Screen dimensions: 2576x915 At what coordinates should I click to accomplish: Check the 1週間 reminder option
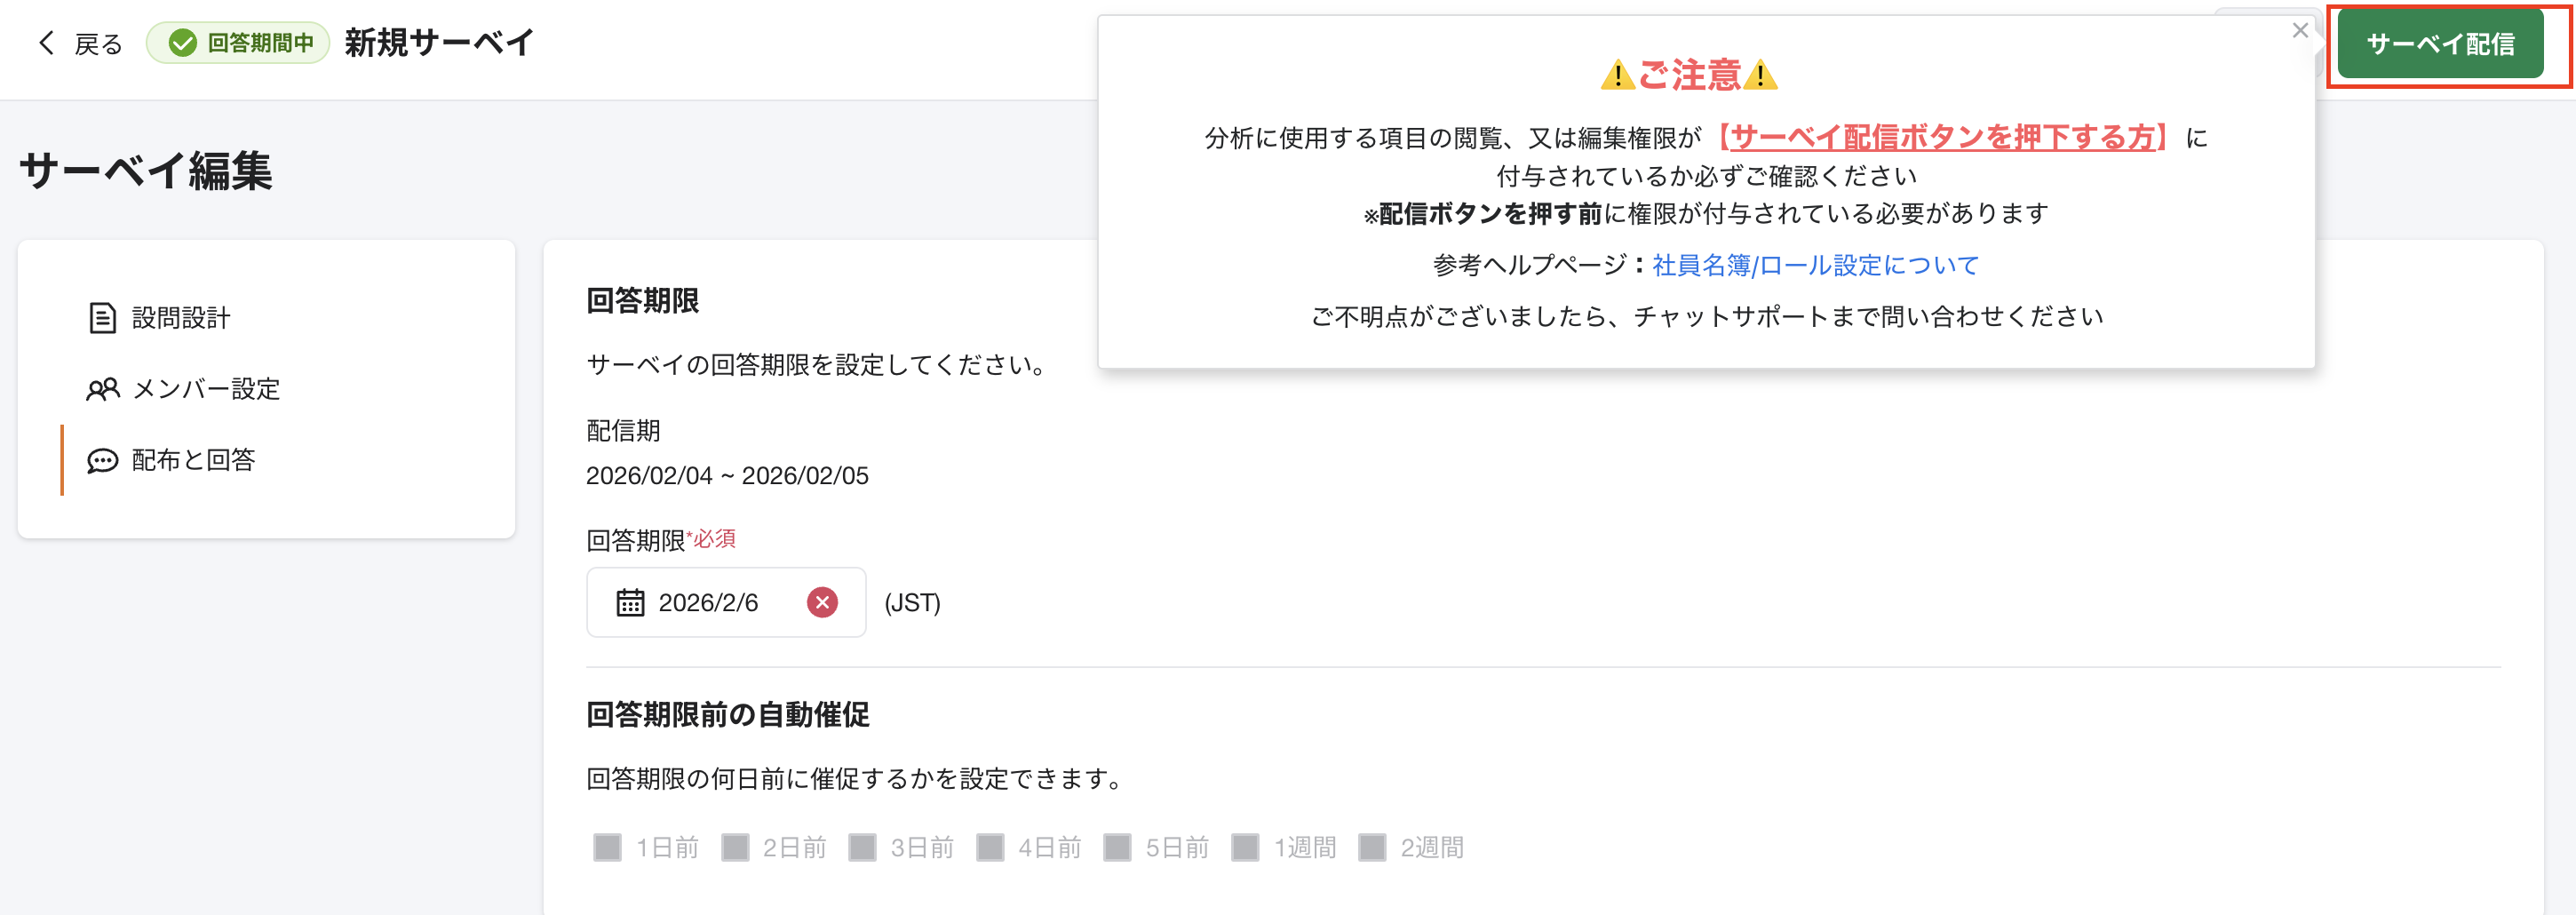pos(1246,846)
